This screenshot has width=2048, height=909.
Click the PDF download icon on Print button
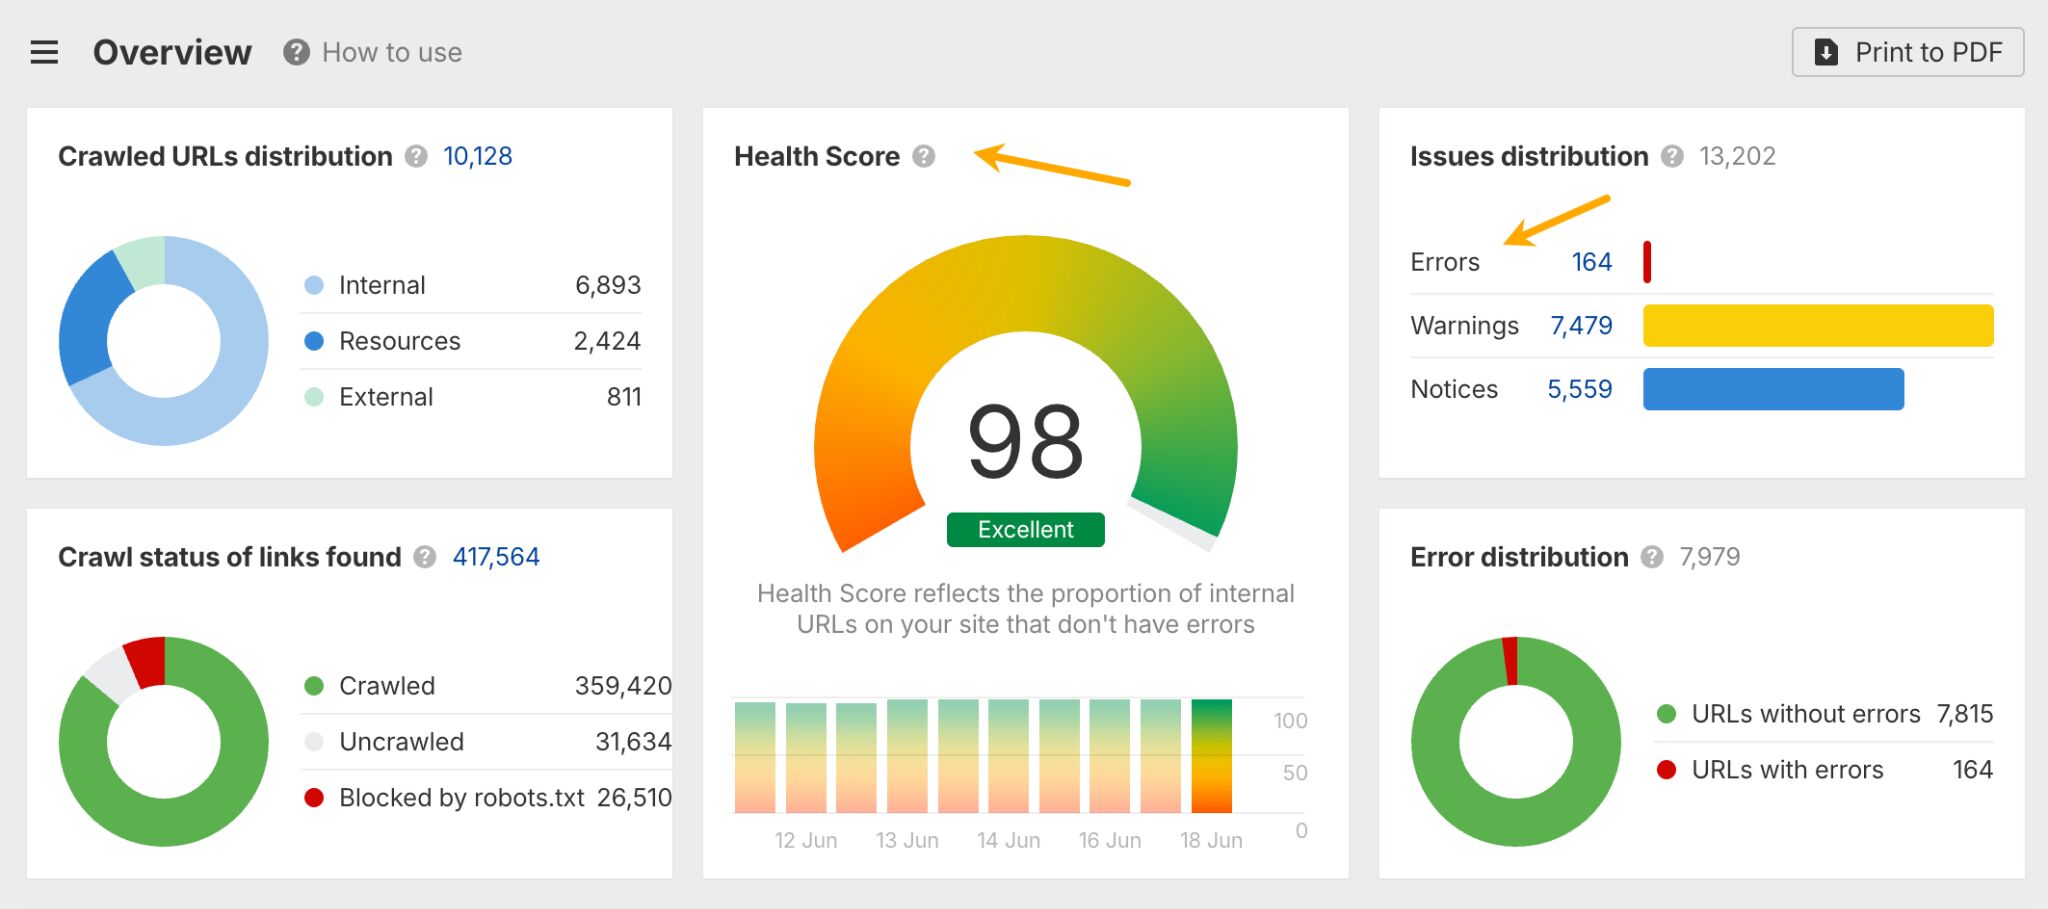click(x=1827, y=51)
